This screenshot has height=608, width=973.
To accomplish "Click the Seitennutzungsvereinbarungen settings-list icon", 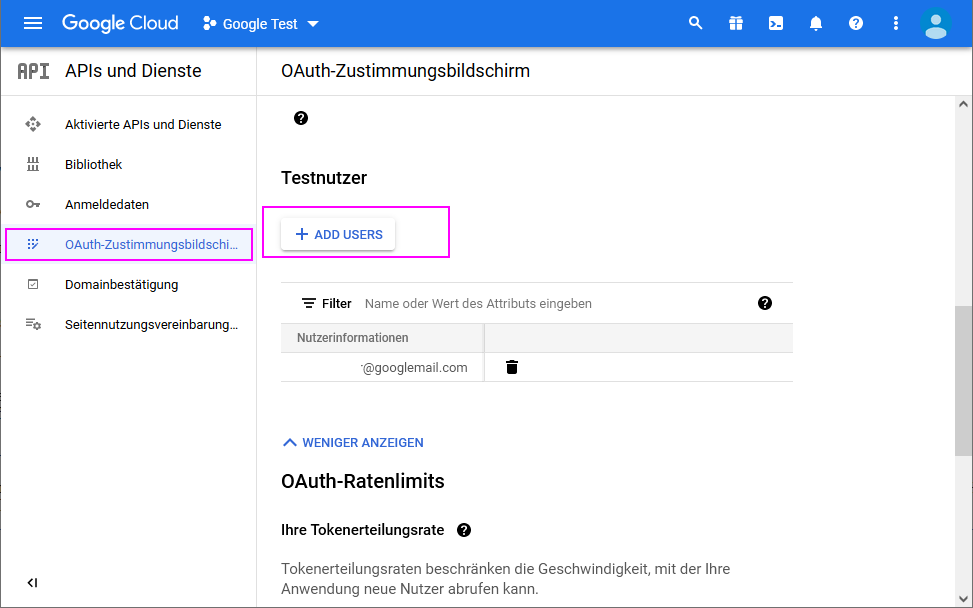I will point(33,324).
